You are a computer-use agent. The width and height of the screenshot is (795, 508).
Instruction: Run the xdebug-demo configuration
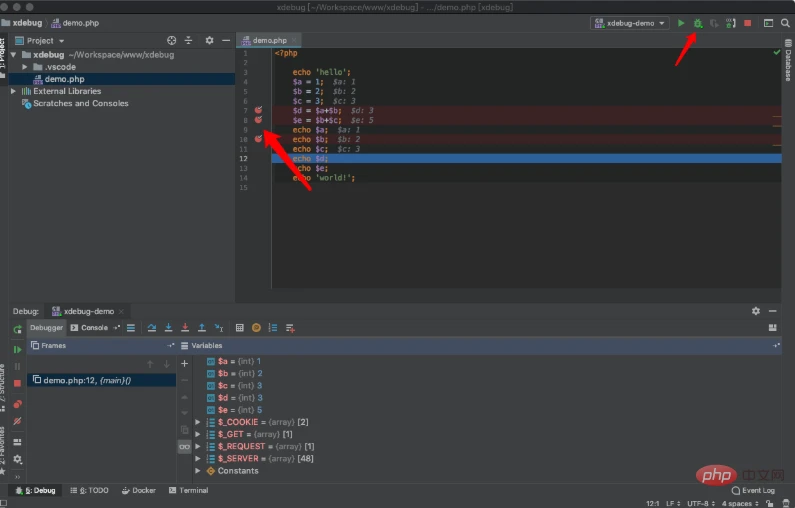pyautogui.click(x=681, y=23)
